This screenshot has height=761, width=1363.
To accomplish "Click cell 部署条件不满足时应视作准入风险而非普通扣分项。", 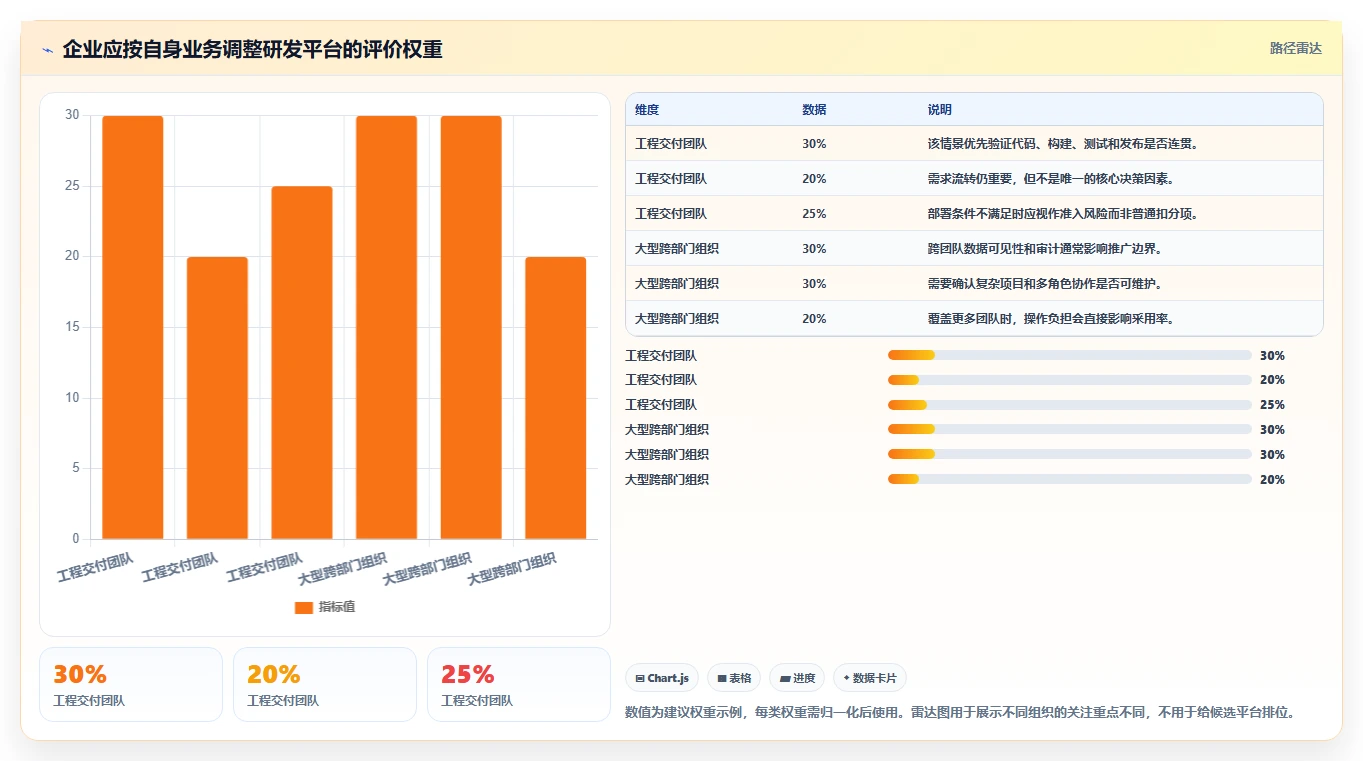I will pos(1063,214).
